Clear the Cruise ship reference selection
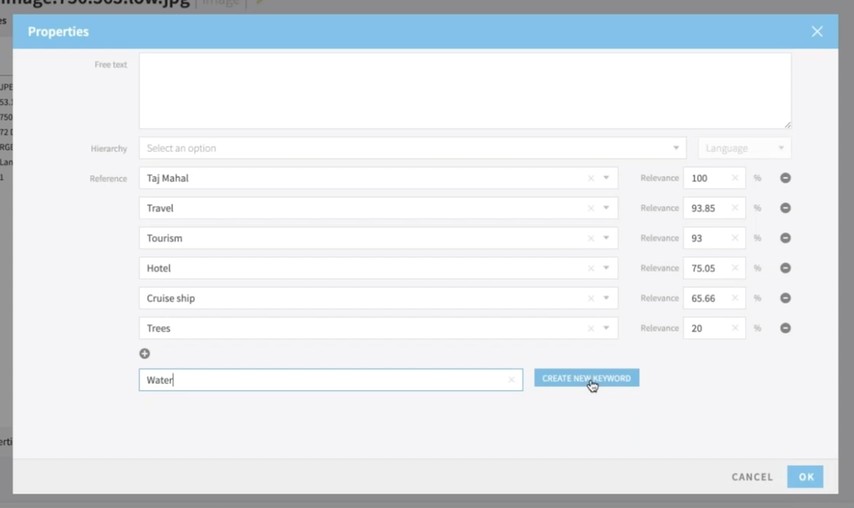Image resolution: width=854 pixels, height=508 pixels. point(590,298)
